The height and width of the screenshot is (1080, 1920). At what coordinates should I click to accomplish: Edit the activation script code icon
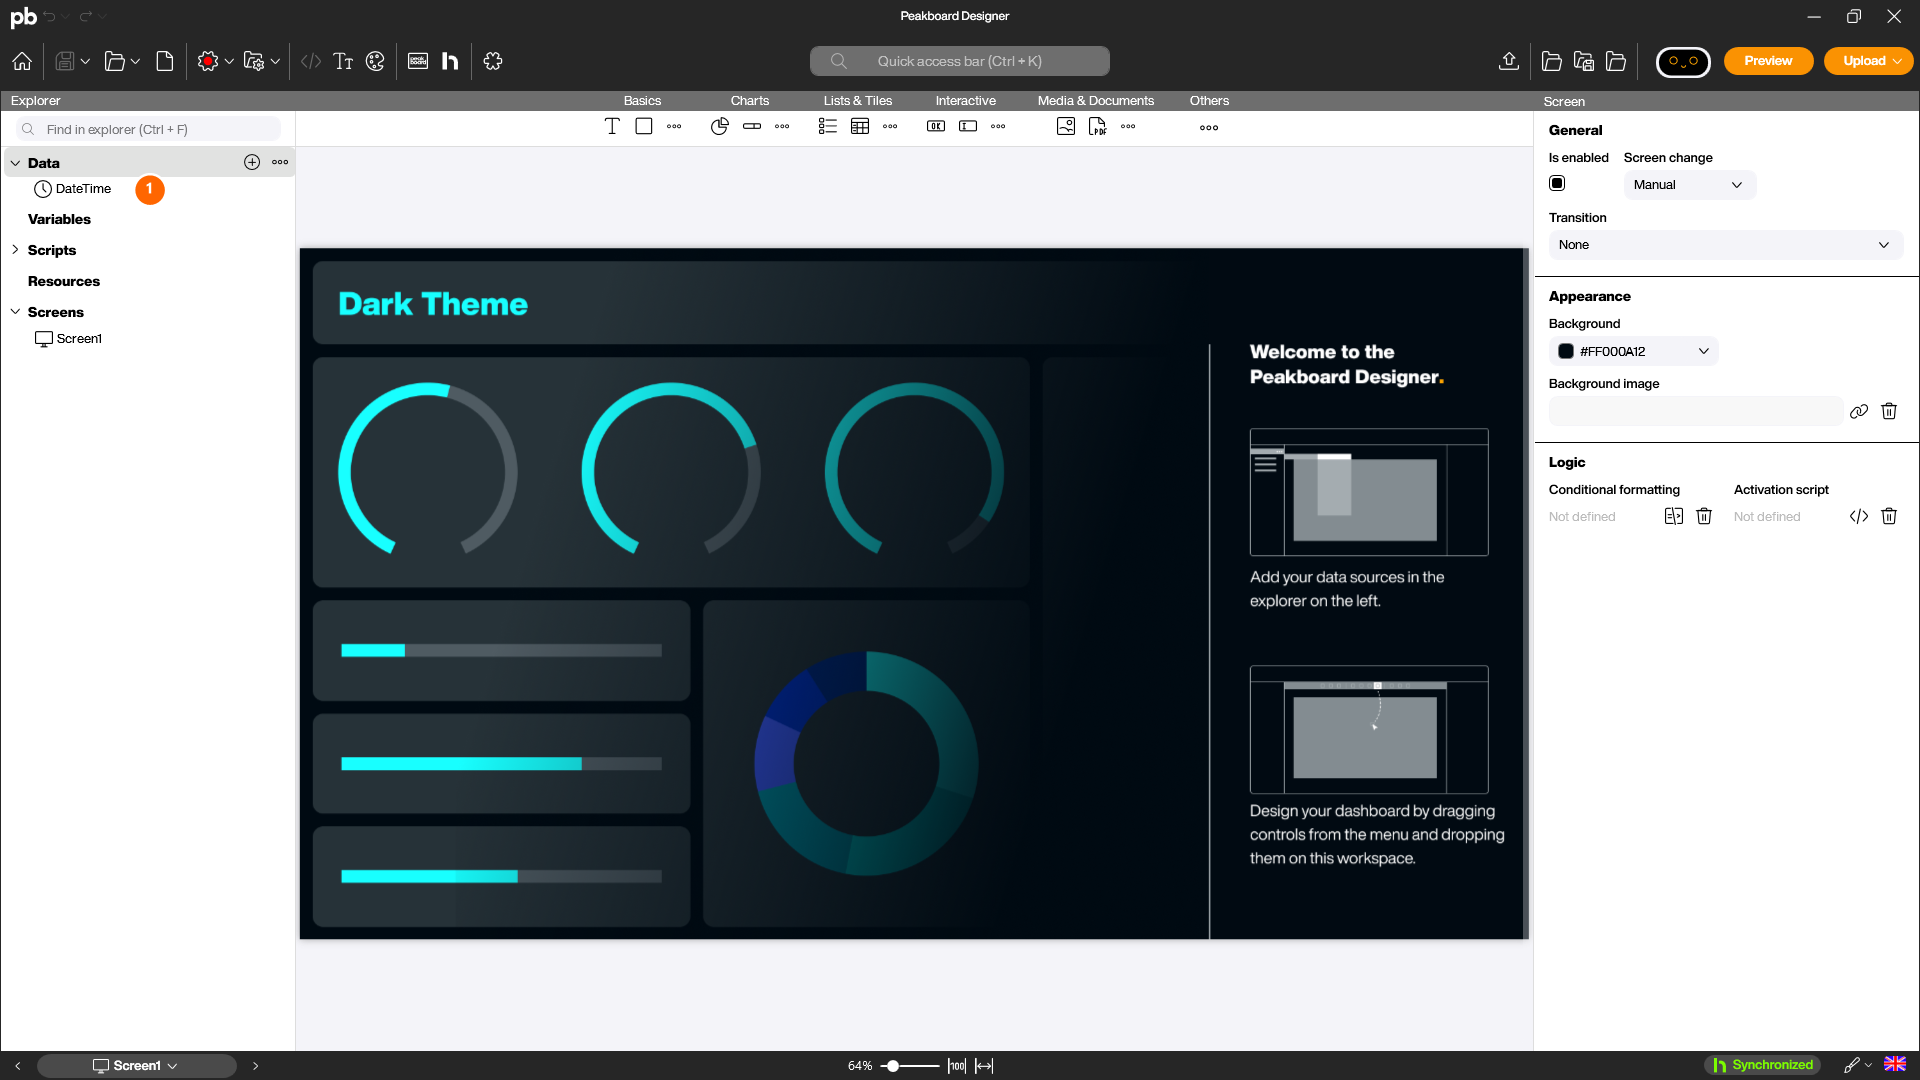coord(1859,516)
